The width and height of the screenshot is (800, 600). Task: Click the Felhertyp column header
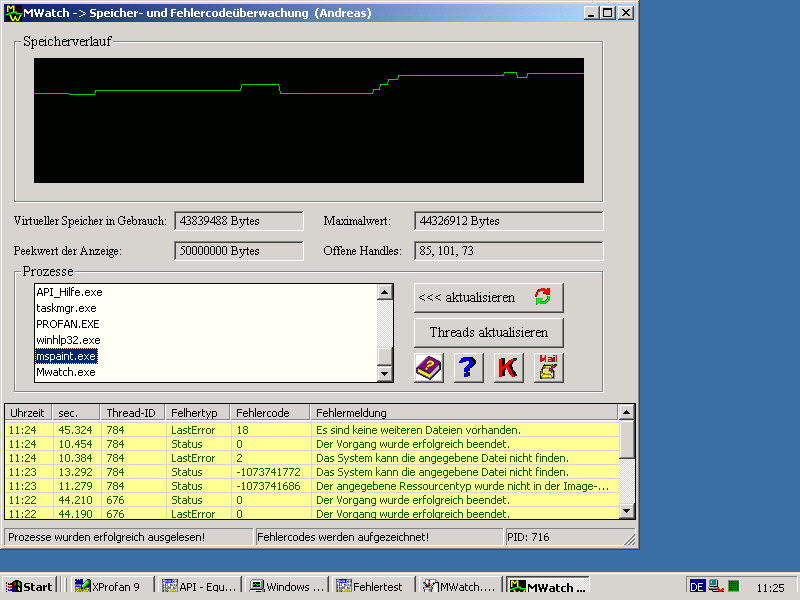coord(198,413)
